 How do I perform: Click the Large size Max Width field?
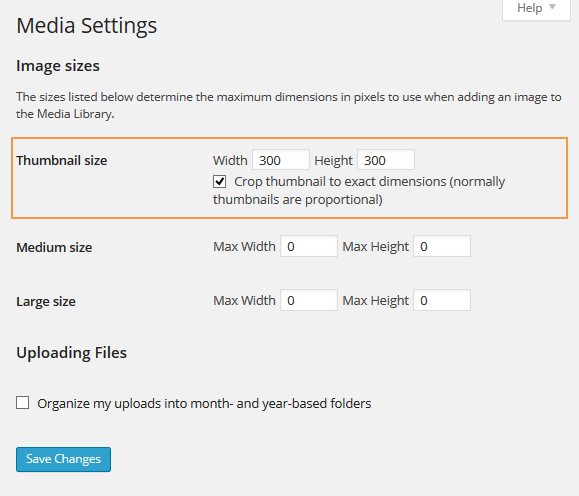[x=309, y=300]
